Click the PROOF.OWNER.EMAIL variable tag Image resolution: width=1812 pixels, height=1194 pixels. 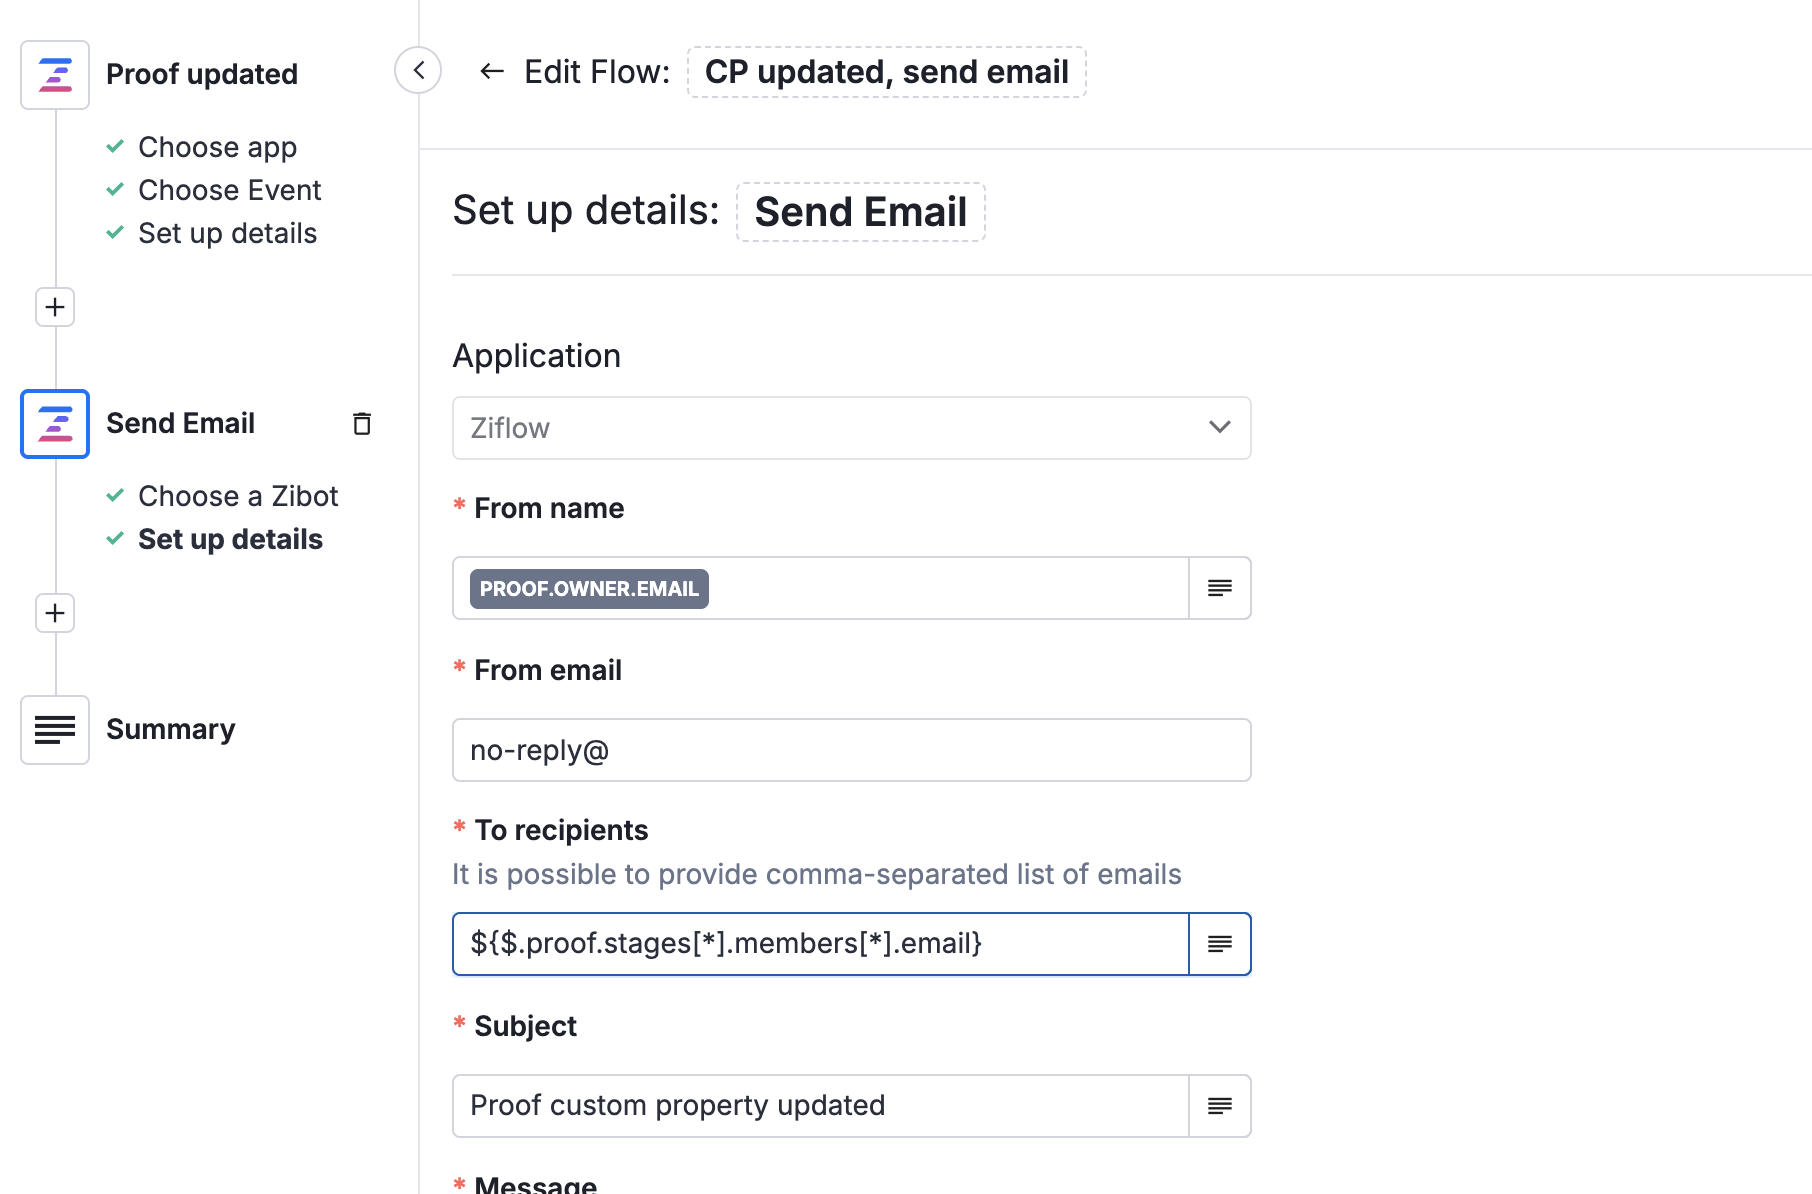coord(589,589)
